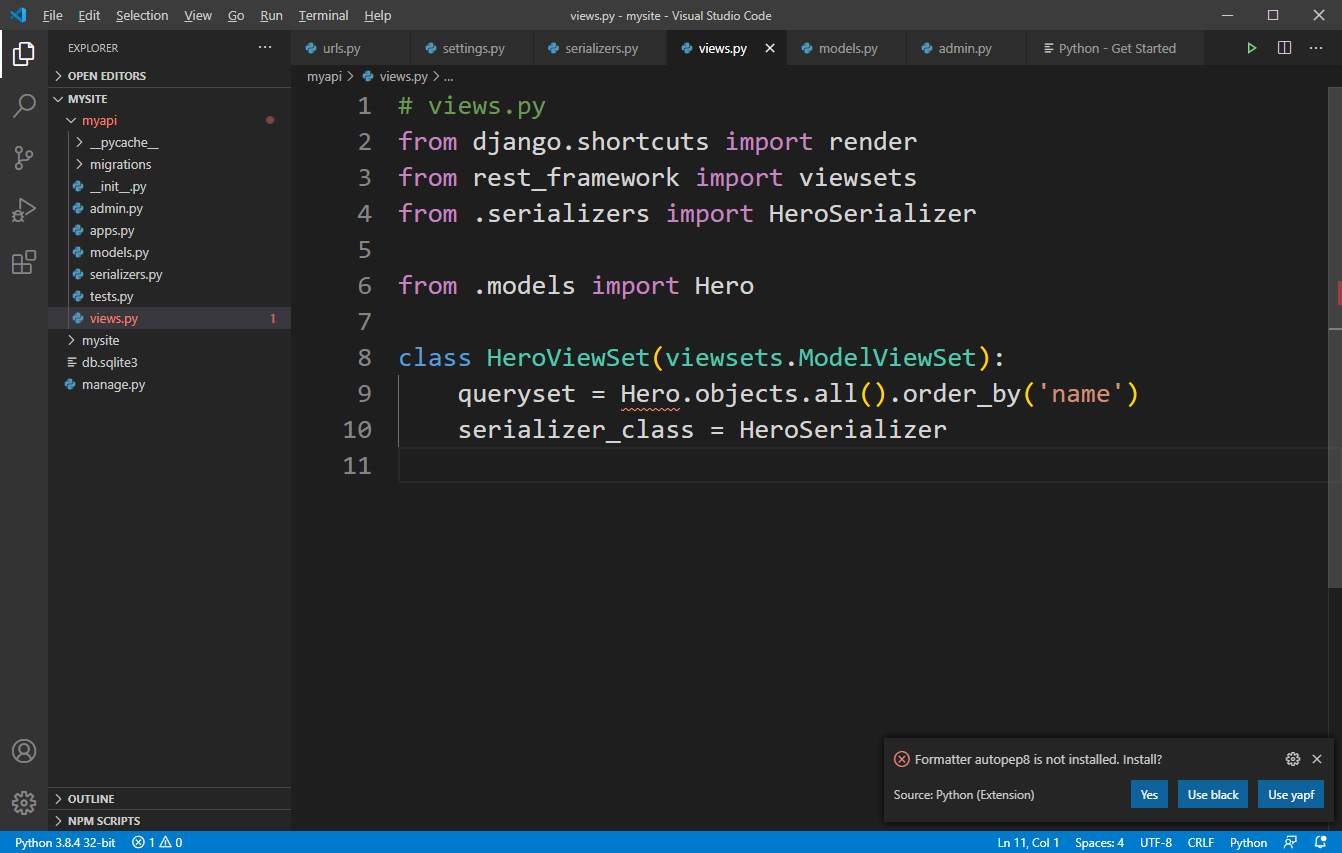Open the Terminal menu
Viewport: 1342px width, 853px height.
pyautogui.click(x=323, y=16)
